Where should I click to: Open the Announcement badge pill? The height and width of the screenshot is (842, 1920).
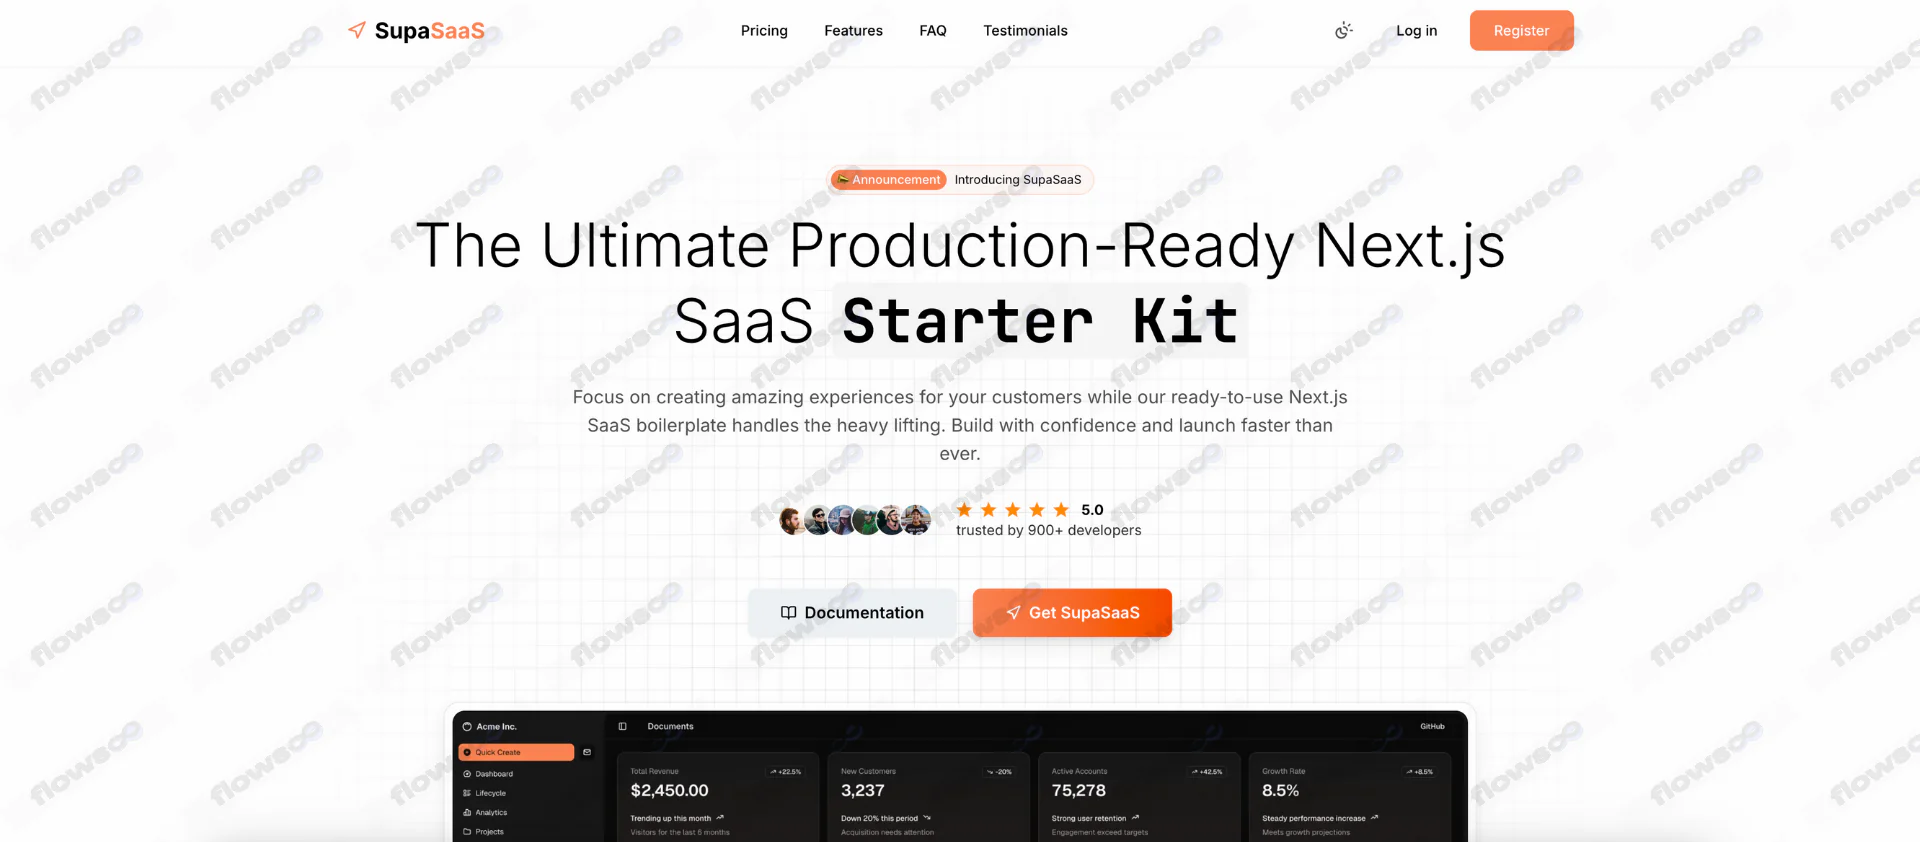889,180
